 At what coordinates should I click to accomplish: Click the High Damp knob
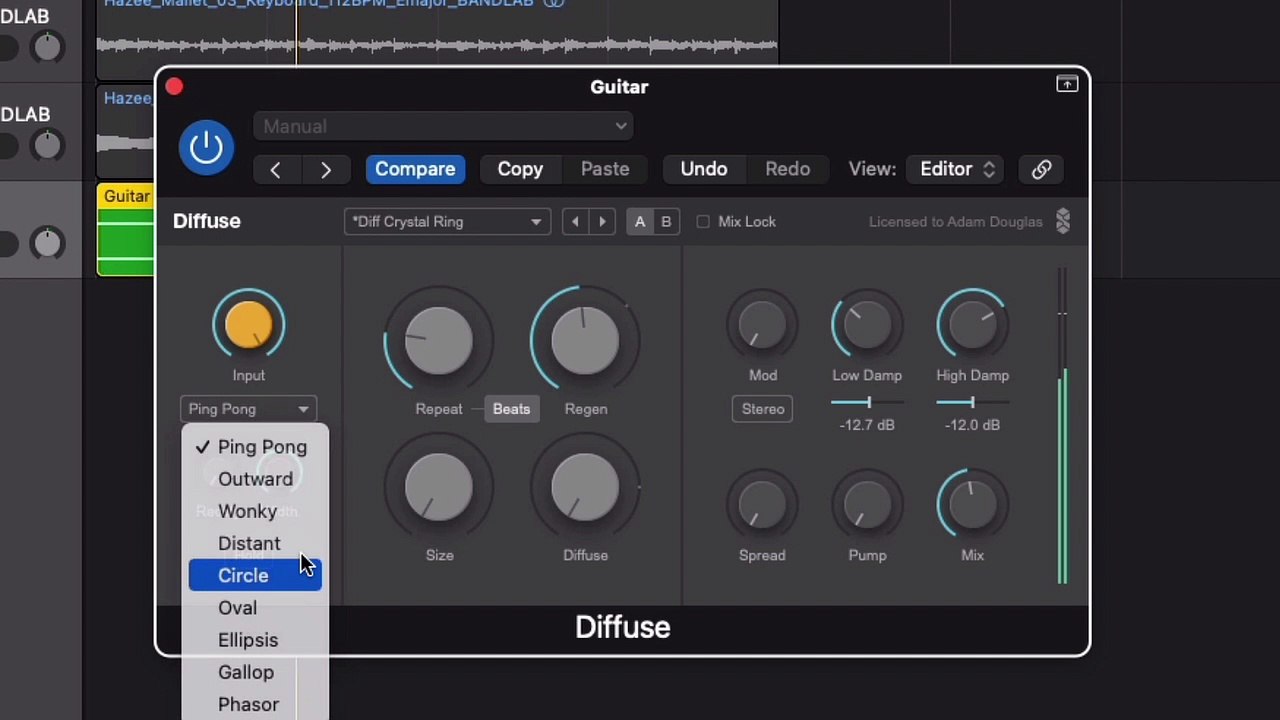point(972,325)
